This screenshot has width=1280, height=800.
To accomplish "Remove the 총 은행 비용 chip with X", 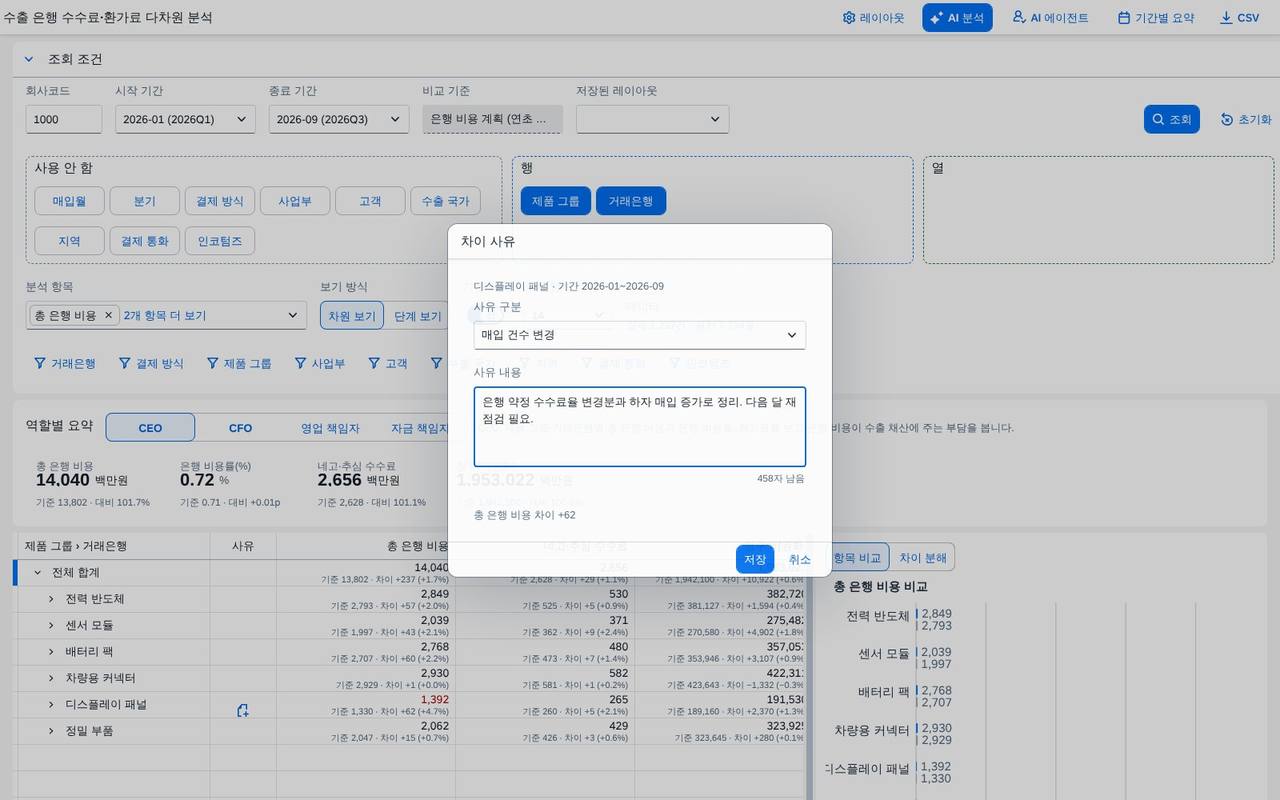I will [x=109, y=315].
